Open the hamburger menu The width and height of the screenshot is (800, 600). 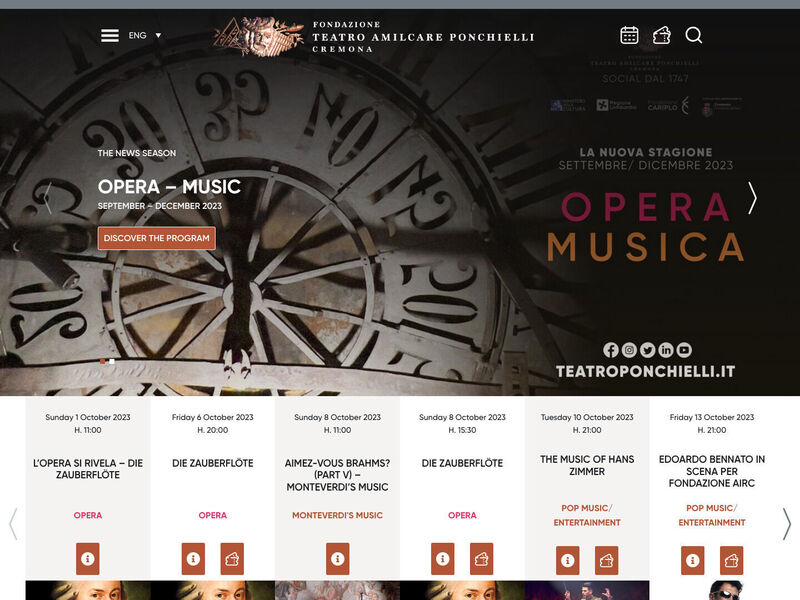pyautogui.click(x=110, y=35)
